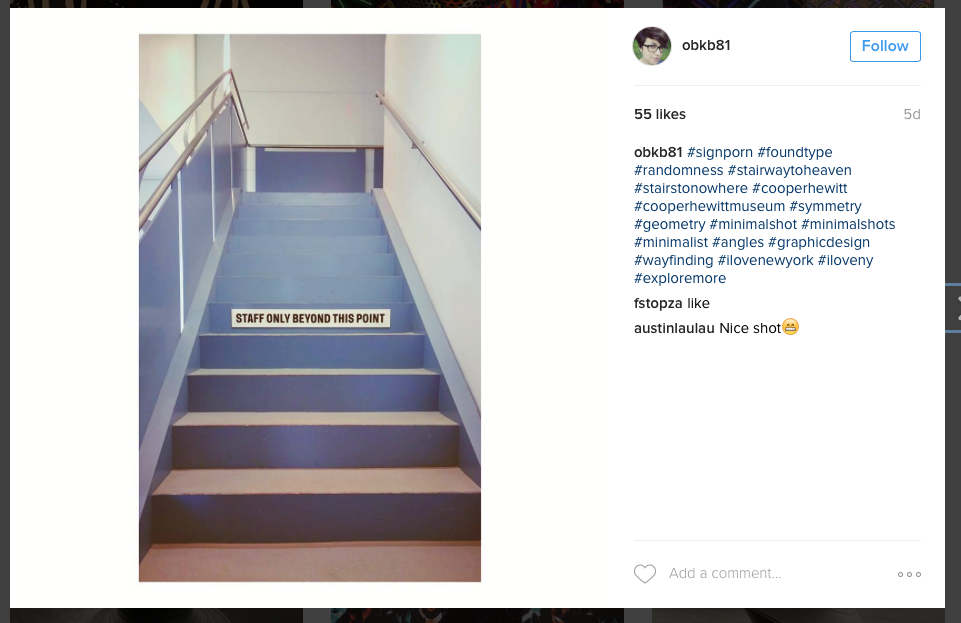Open the #graphicdesign hashtag
961x623 pixels.
[819, 243]
